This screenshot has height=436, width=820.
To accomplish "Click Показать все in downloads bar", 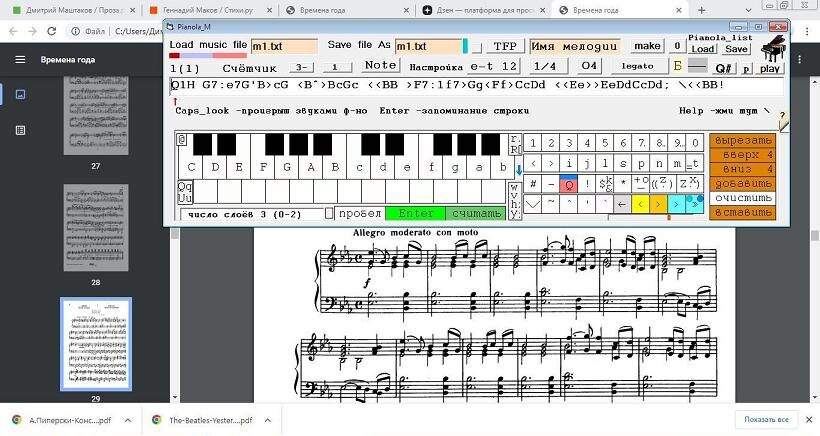I will [x=766, y=420].
